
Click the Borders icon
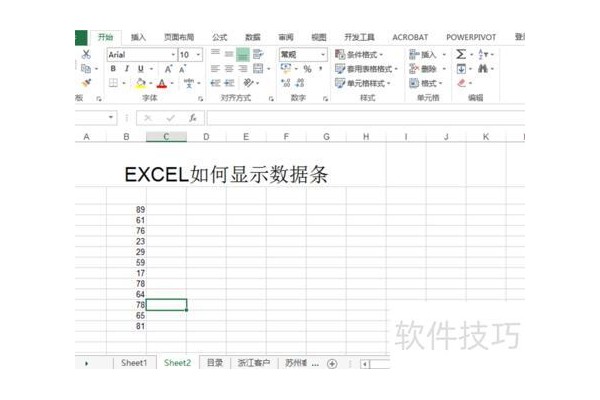point(113,83)
